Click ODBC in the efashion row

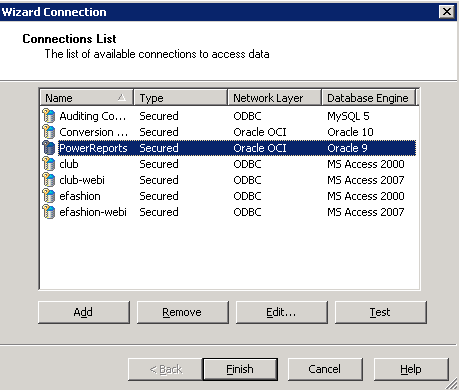tap(247, 196)
